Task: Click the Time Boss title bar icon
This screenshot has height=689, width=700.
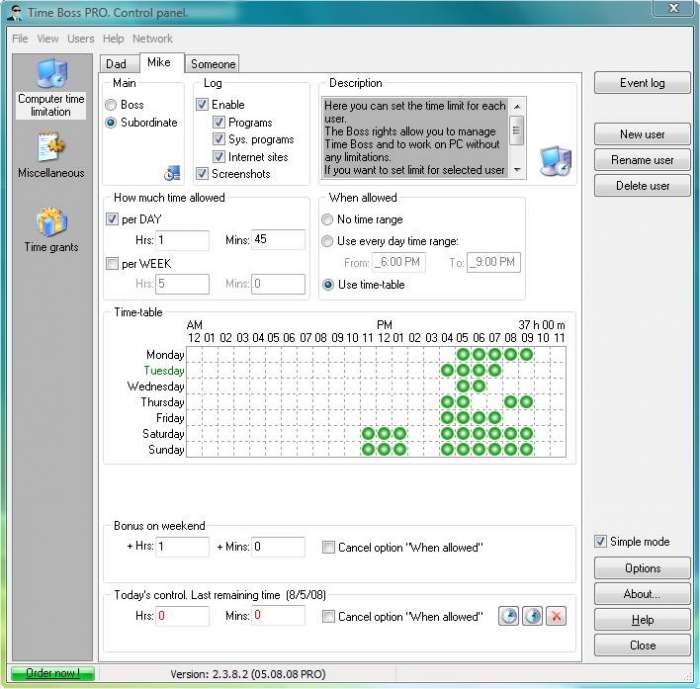Action: tap(16, 13)
